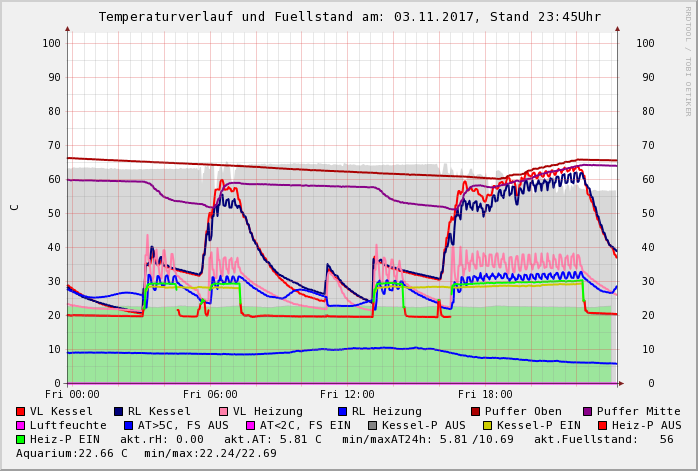The image size is (698, 471).
Task: Select the dark red Puffer Oben swatch
Action: pyautogui.click(x=475, y=411)
